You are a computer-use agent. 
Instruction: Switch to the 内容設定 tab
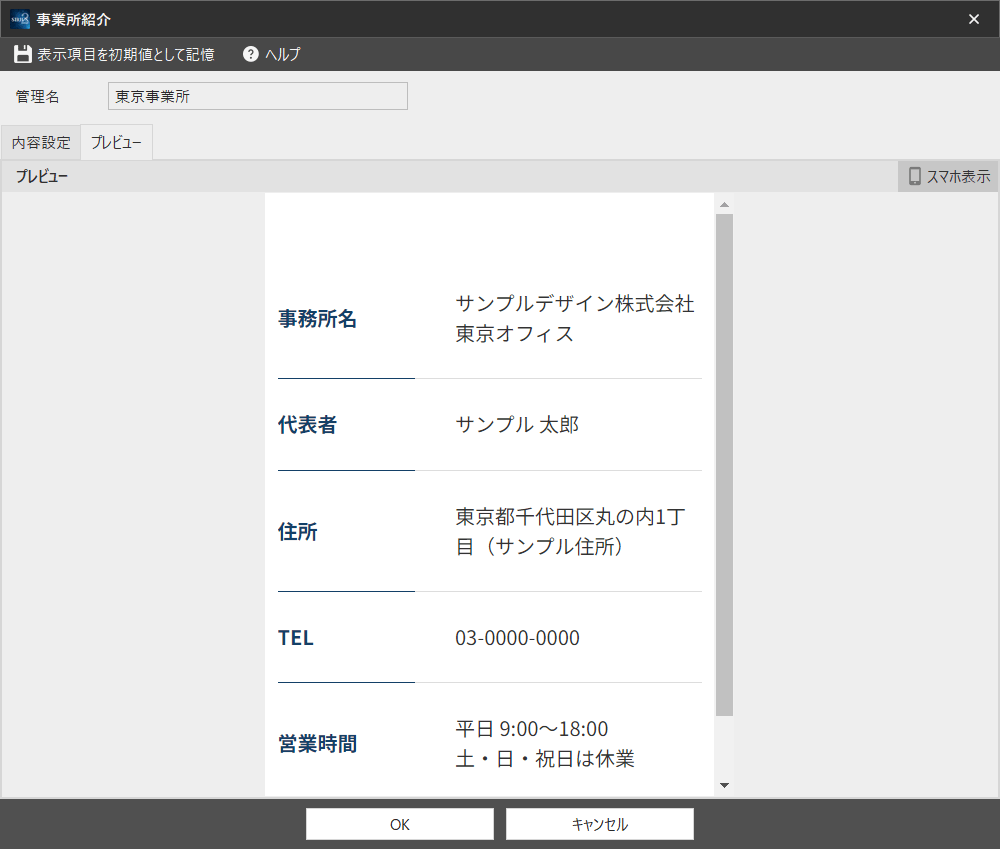[x=41, y=142]
